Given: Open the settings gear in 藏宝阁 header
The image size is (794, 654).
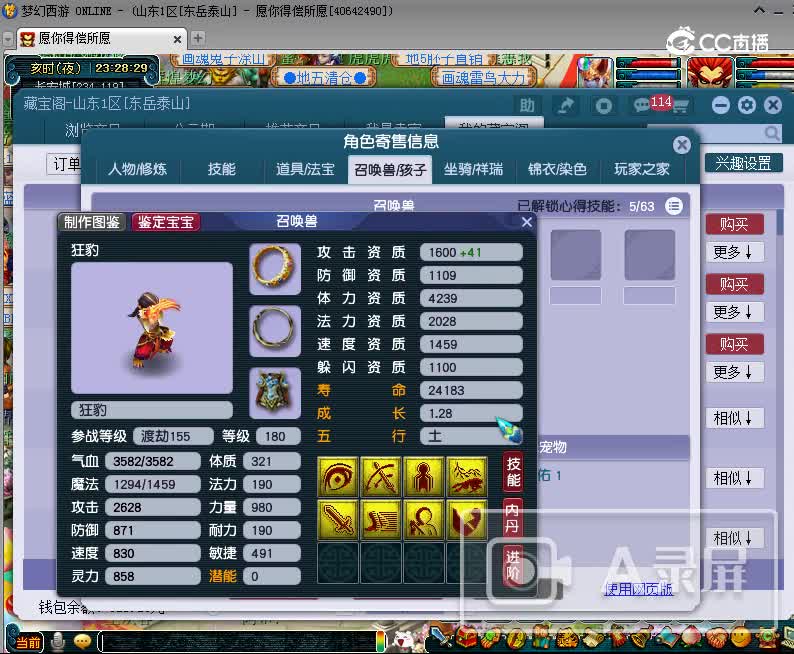Looking at the screenshot, I should (x=746, y=105).
